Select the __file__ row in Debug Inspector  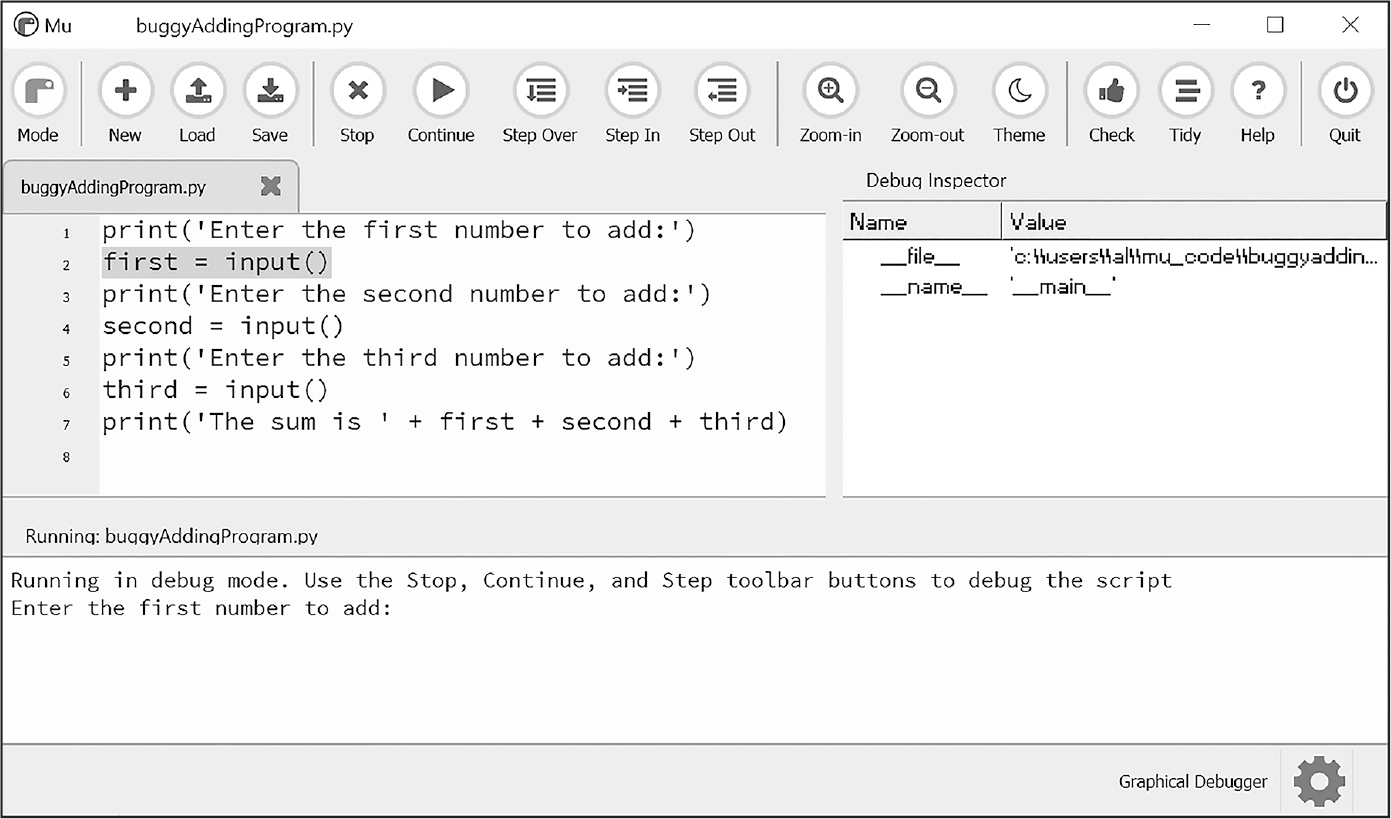coord(1115,257)
